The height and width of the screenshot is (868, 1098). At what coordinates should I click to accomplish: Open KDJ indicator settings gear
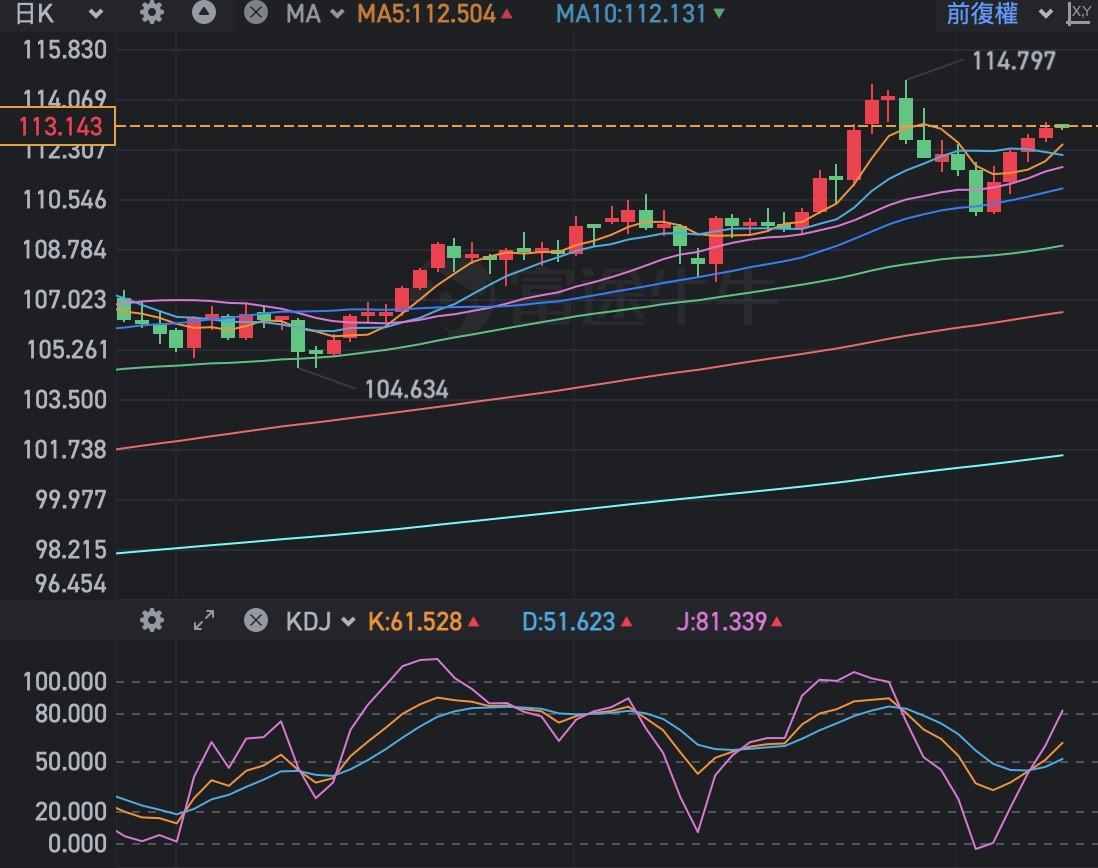tap(151, 621)
